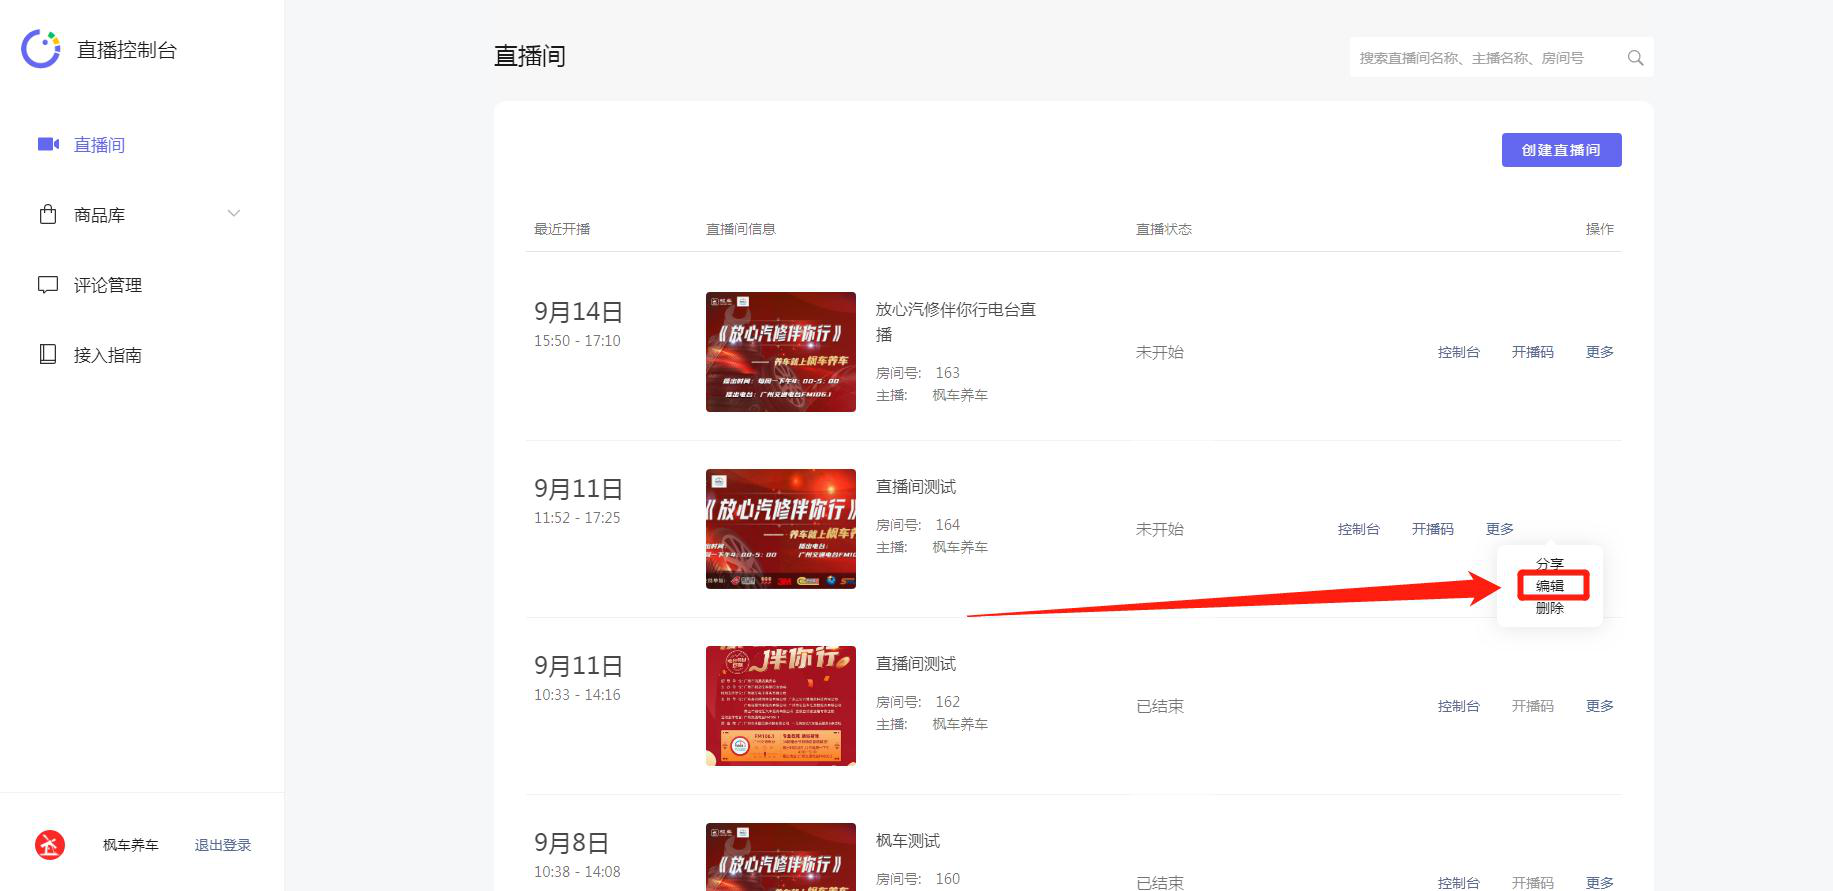Click the 直播间测试 title of room 162
The width and height of the screenshot is (1833, 891).
(x=916, y=664)
